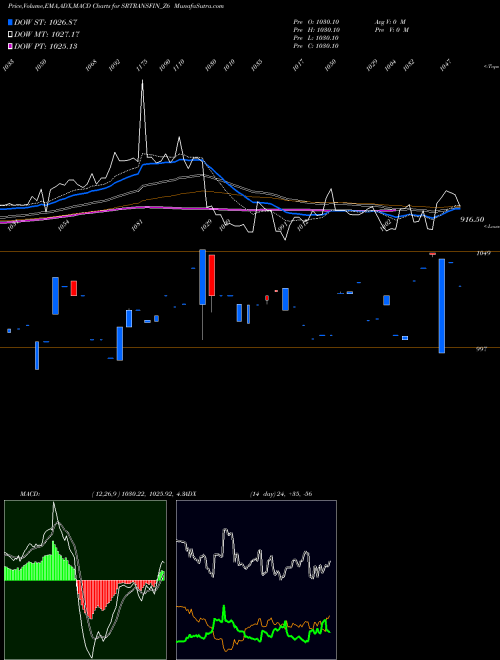Click the 'Pre H: 1030.10' high value

click(316, 30)
